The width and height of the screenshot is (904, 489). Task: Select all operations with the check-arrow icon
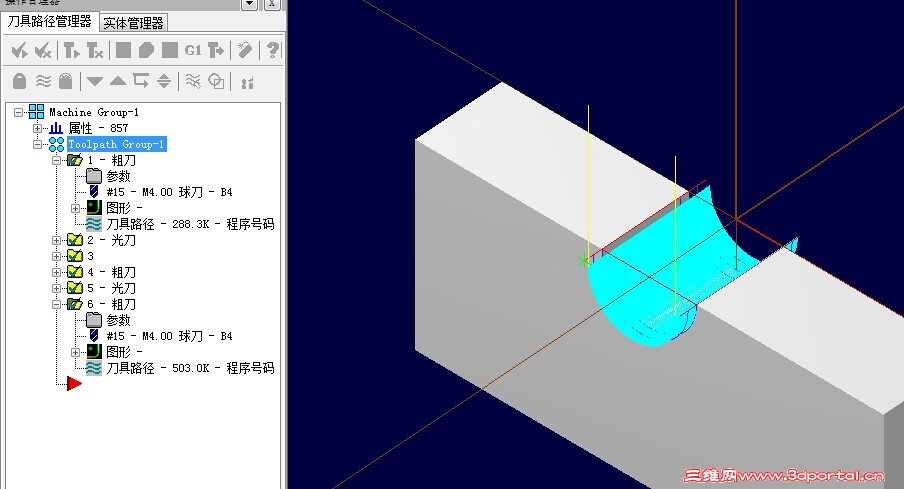coord(20,51)
